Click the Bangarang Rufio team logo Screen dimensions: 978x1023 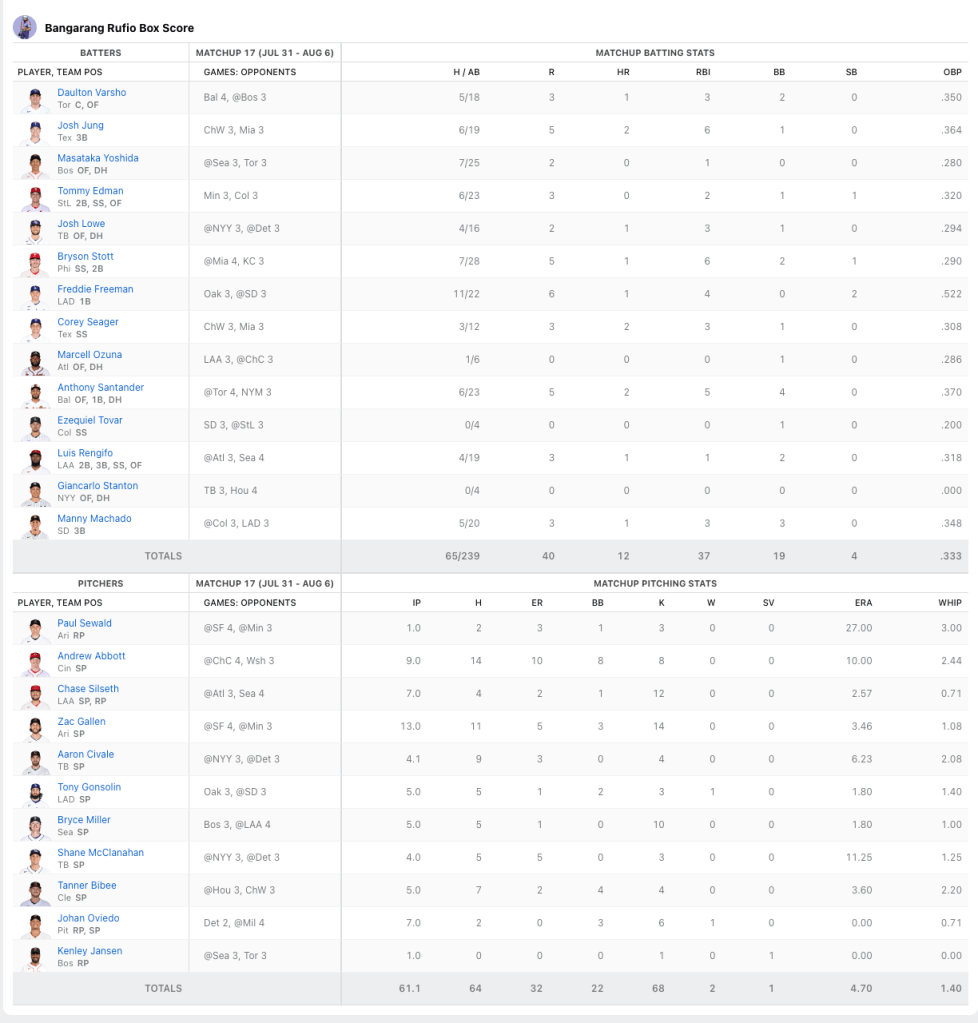25,27
